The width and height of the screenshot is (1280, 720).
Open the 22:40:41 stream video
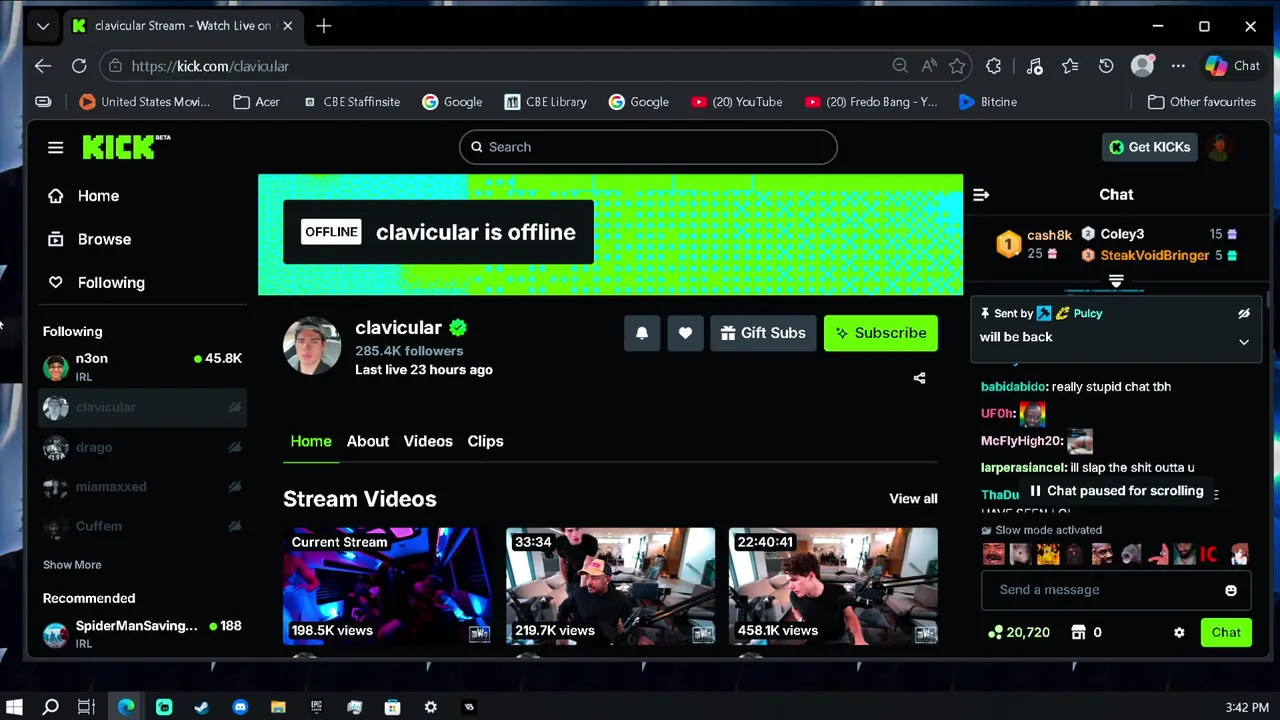833,586
